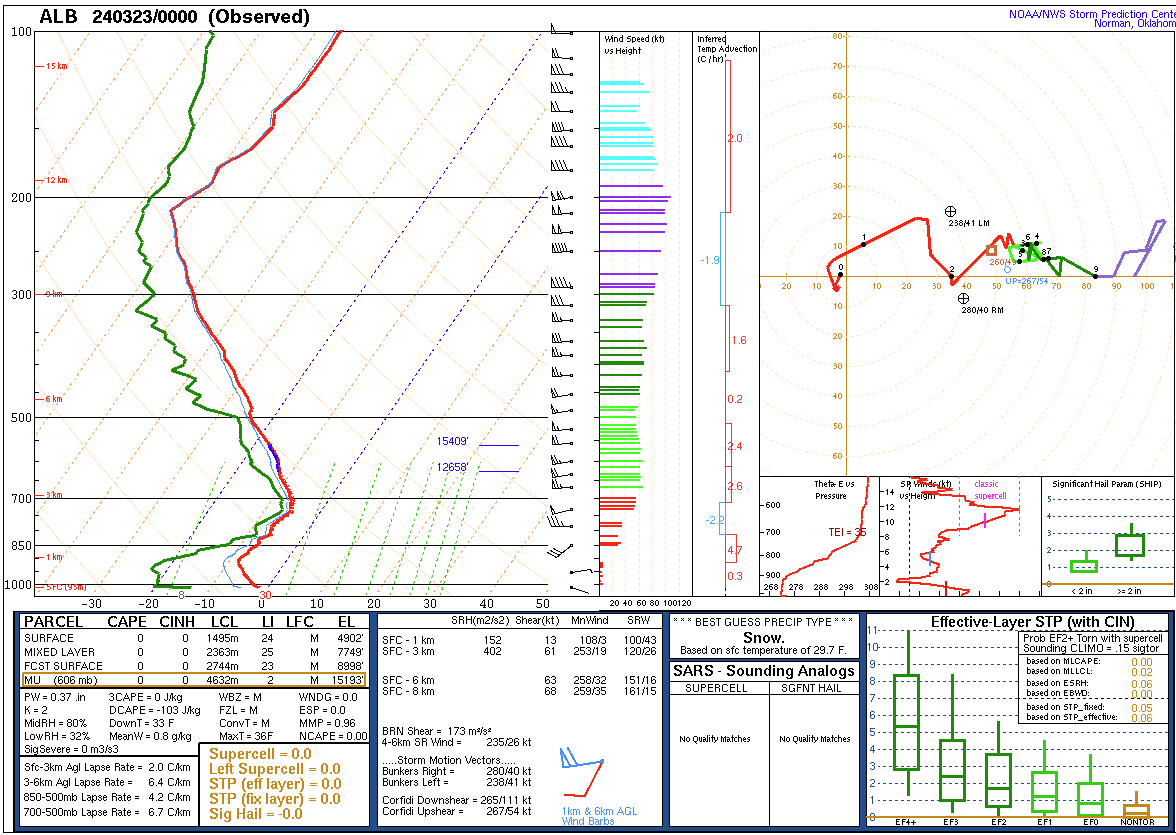Click the SRH(m2/s2) column header

point(479,621)
